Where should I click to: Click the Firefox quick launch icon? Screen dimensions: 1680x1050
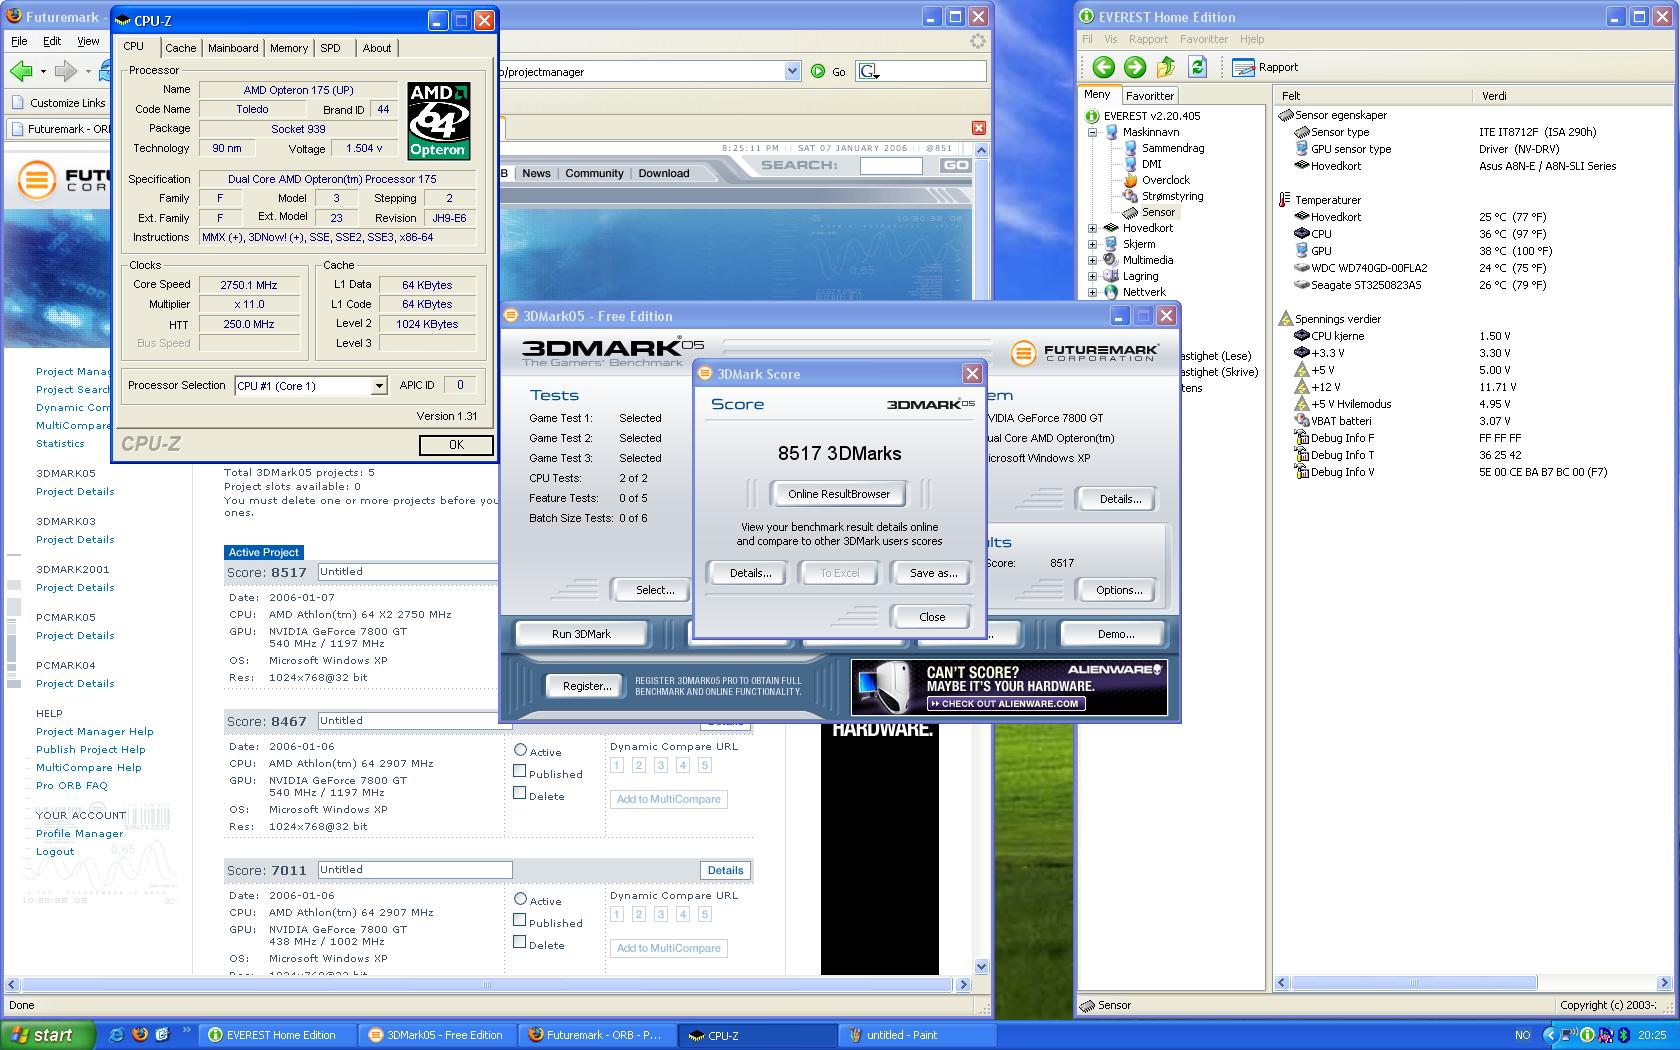pos(140,1035)
